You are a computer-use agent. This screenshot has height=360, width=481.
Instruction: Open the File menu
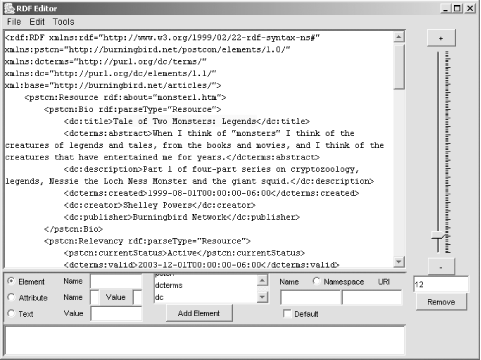14,22
